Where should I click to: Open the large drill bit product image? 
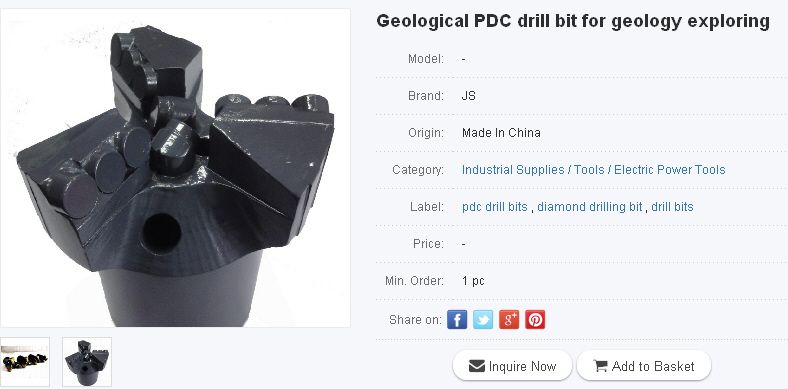coord(175,168)
